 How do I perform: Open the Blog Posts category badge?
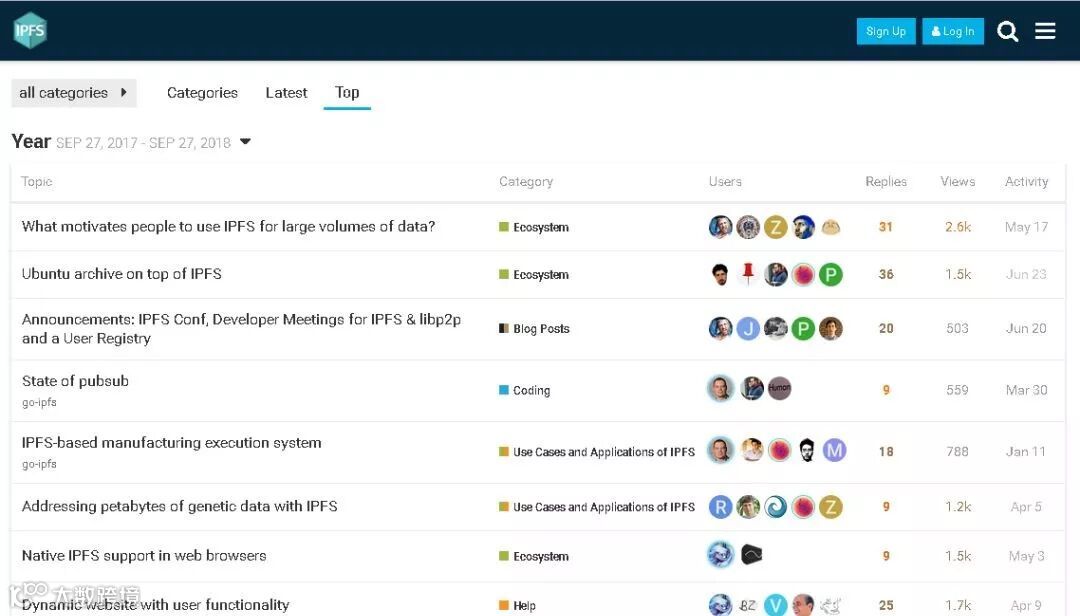pyautogui.click(x=534, y=329)
